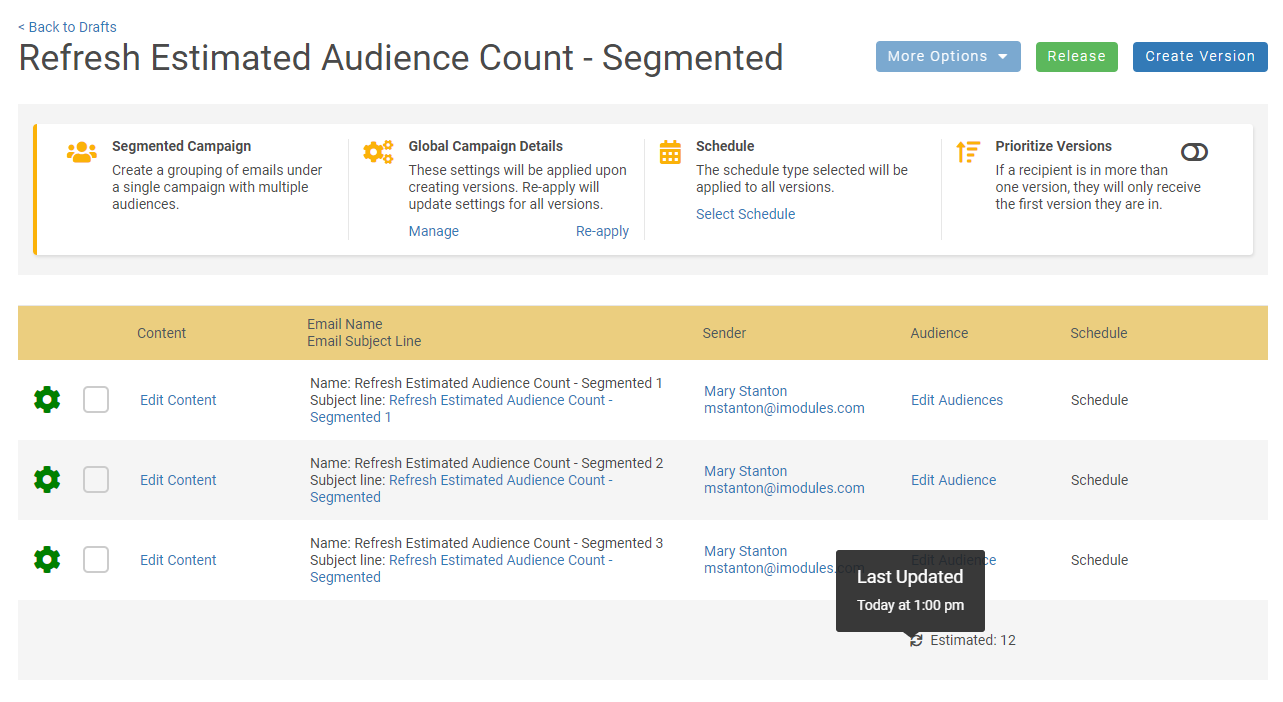Click the refresh icon beside Estimated count
The image size is (1283, 702).
coord(916,641)
